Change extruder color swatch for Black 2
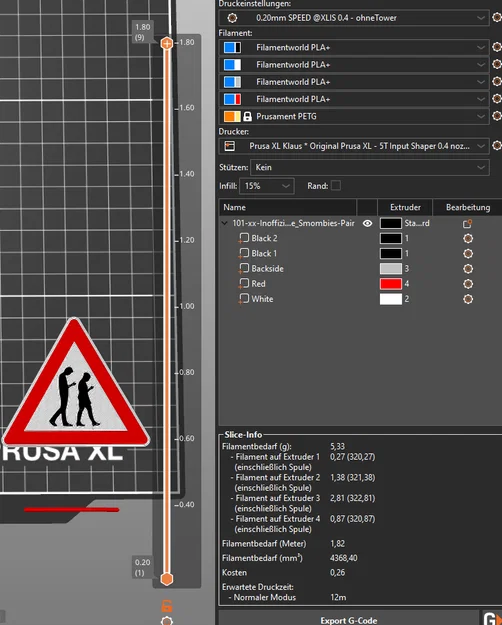The height and width of the screenshot is (625, 502). 391,238
